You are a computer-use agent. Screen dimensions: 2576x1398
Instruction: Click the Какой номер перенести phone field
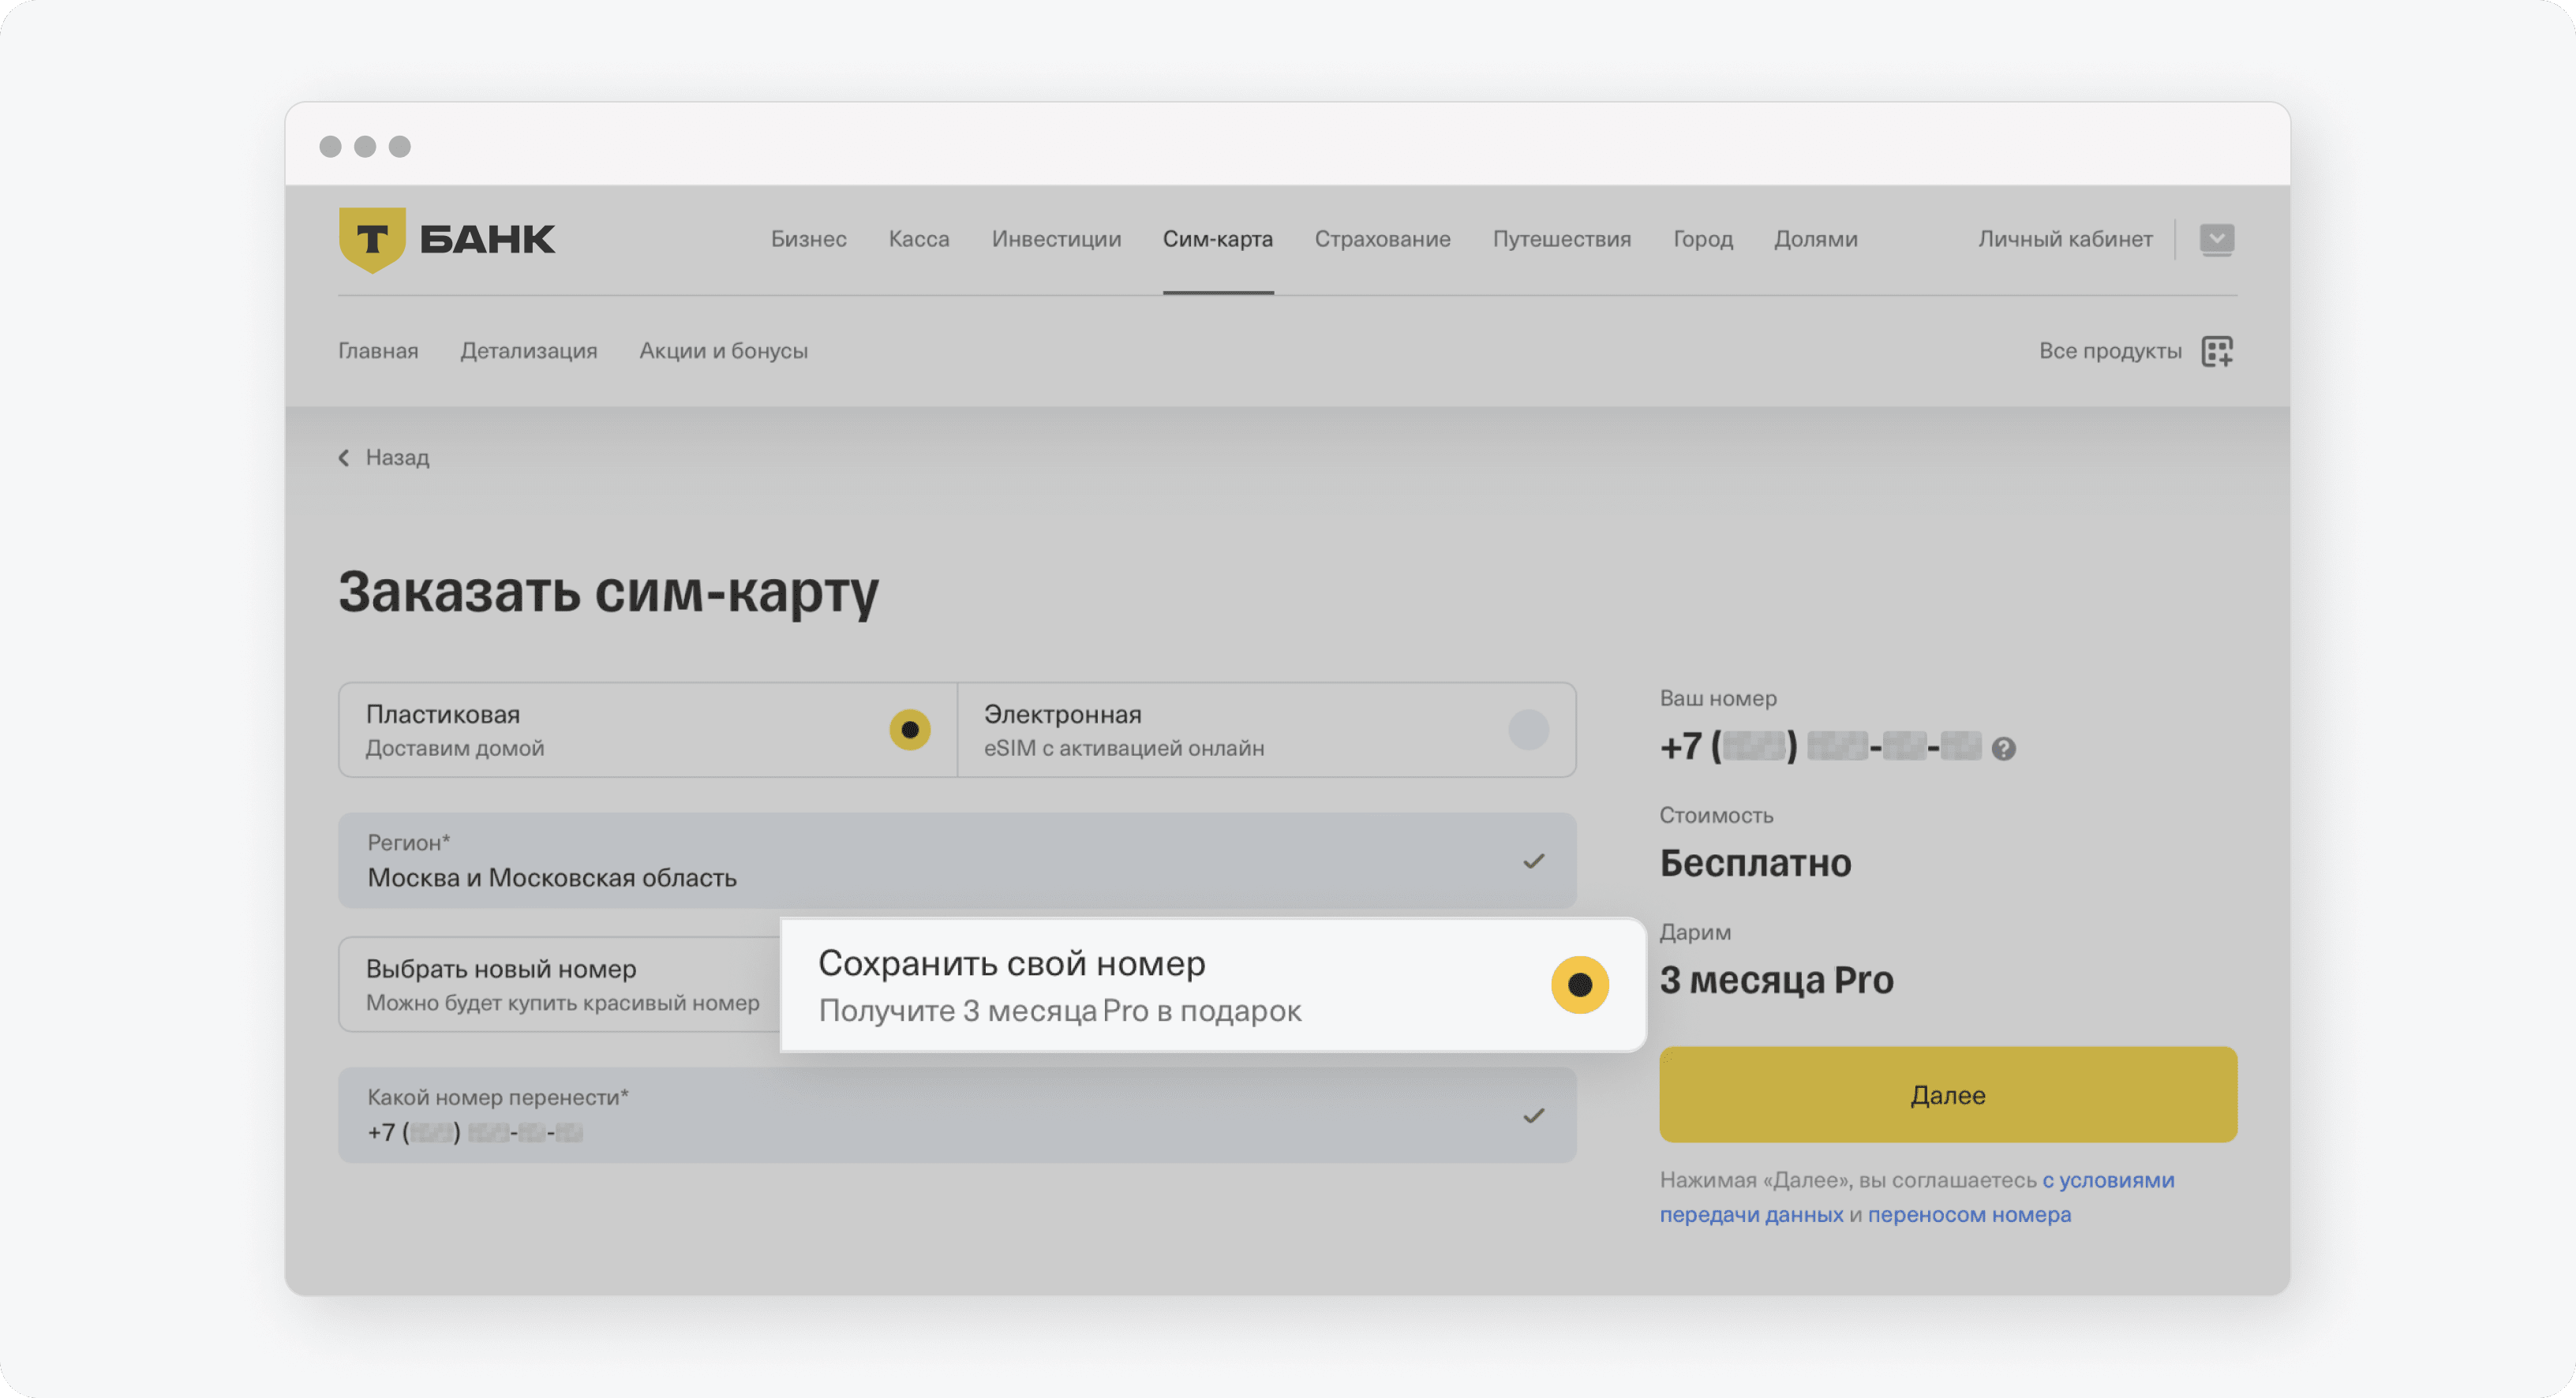957,1114
